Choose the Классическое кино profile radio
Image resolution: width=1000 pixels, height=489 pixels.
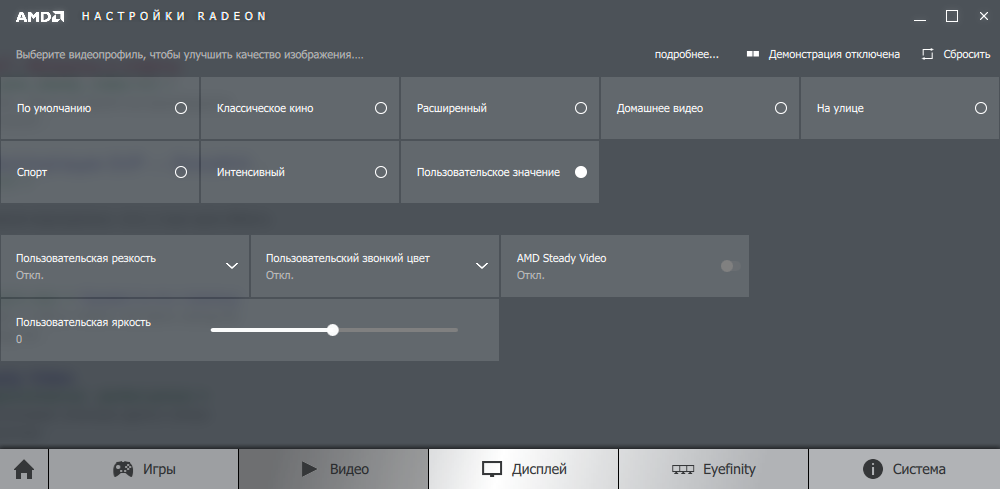[380, 108]
